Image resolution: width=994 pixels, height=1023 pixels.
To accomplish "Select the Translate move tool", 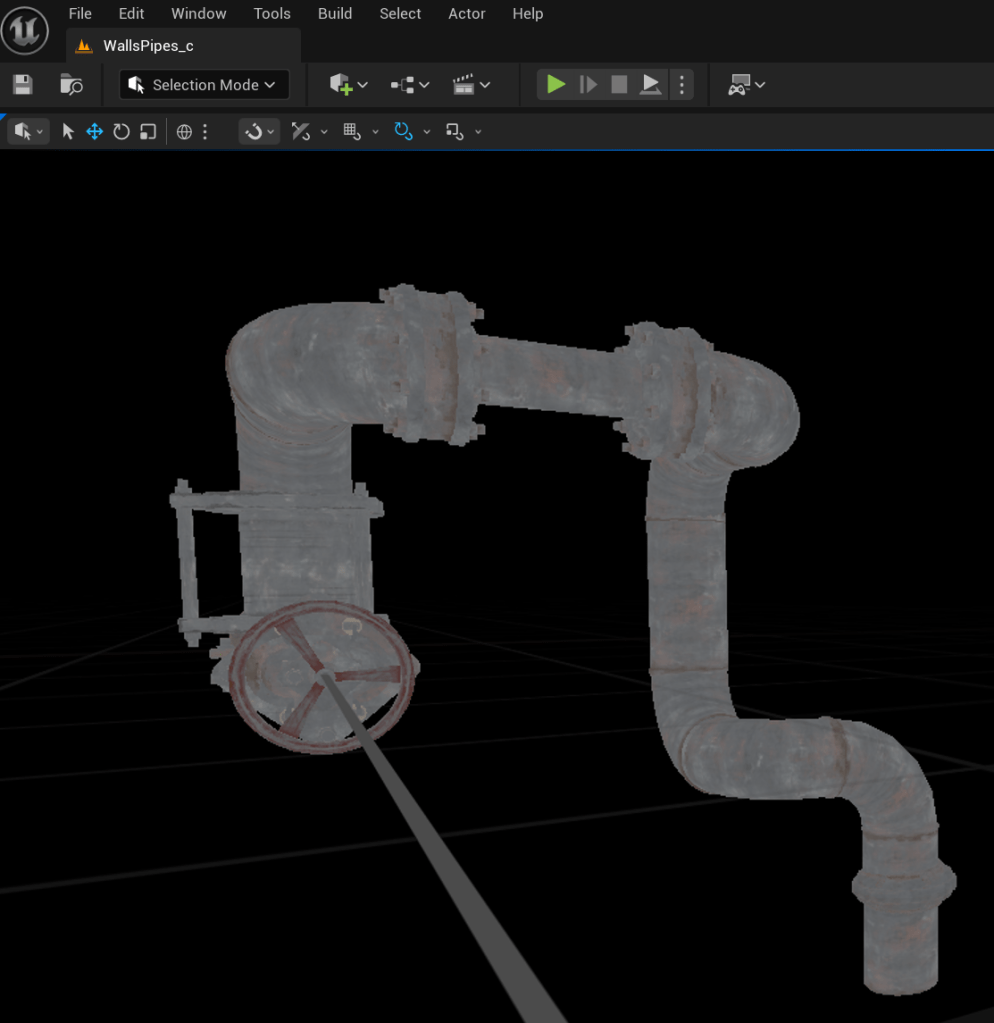I will (x=95, y=132).
